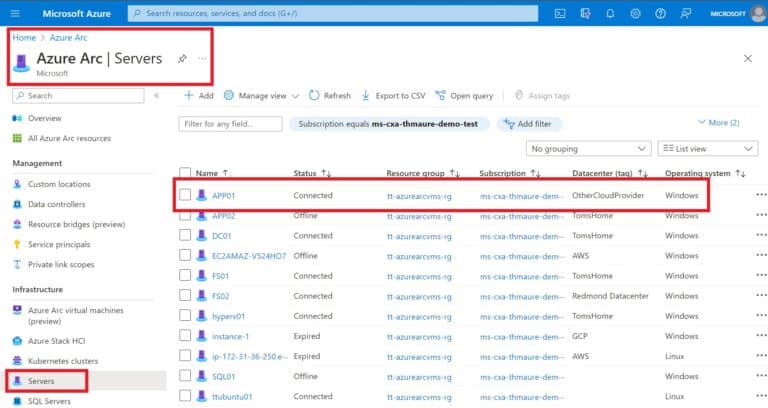Check the APP01 row checkbox
This screenshot has height=408, width=768.
click(x=185, y=195)
